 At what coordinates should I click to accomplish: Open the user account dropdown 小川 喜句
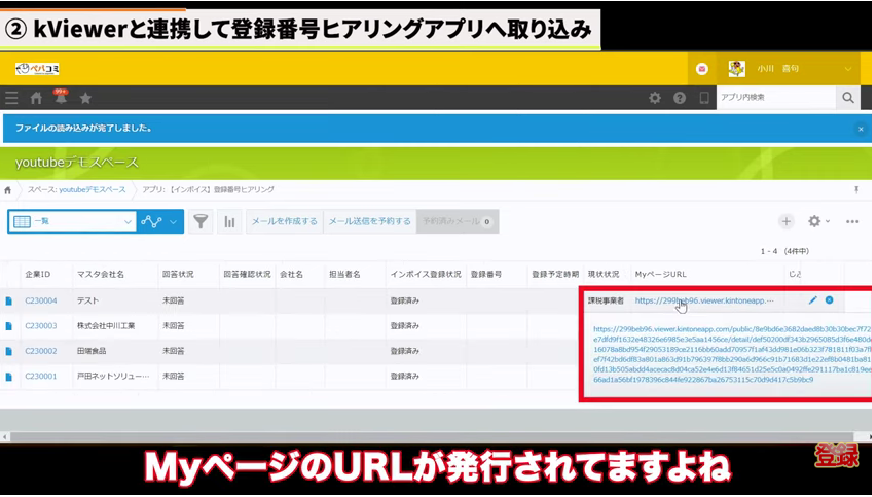pyautogui.click(x=791, y=69)
